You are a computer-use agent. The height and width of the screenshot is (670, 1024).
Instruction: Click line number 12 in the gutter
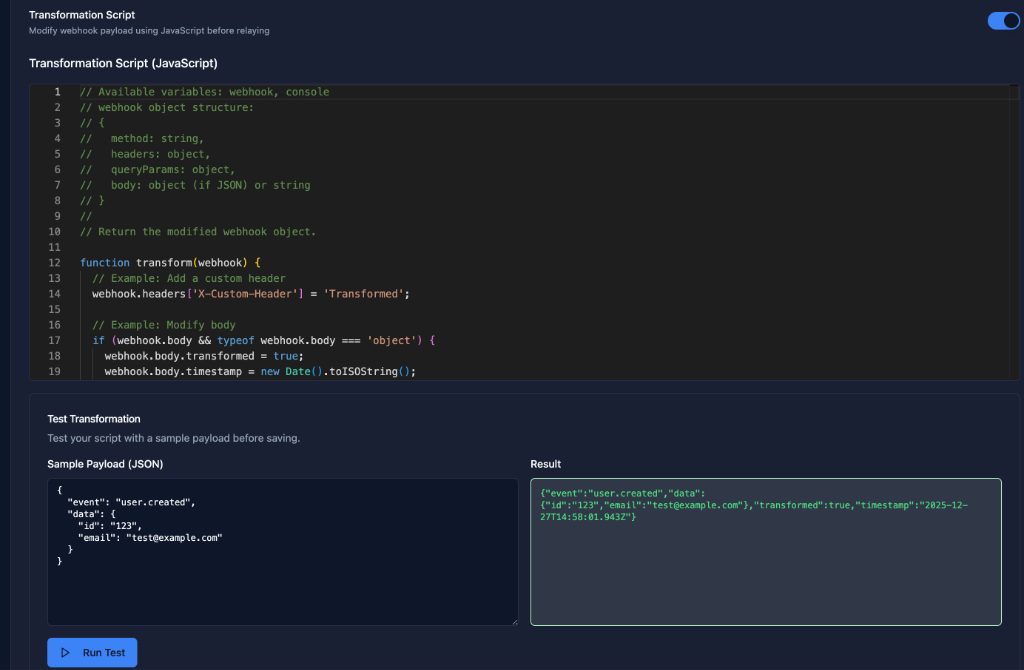pyautogui.click(x=57, y=262)
